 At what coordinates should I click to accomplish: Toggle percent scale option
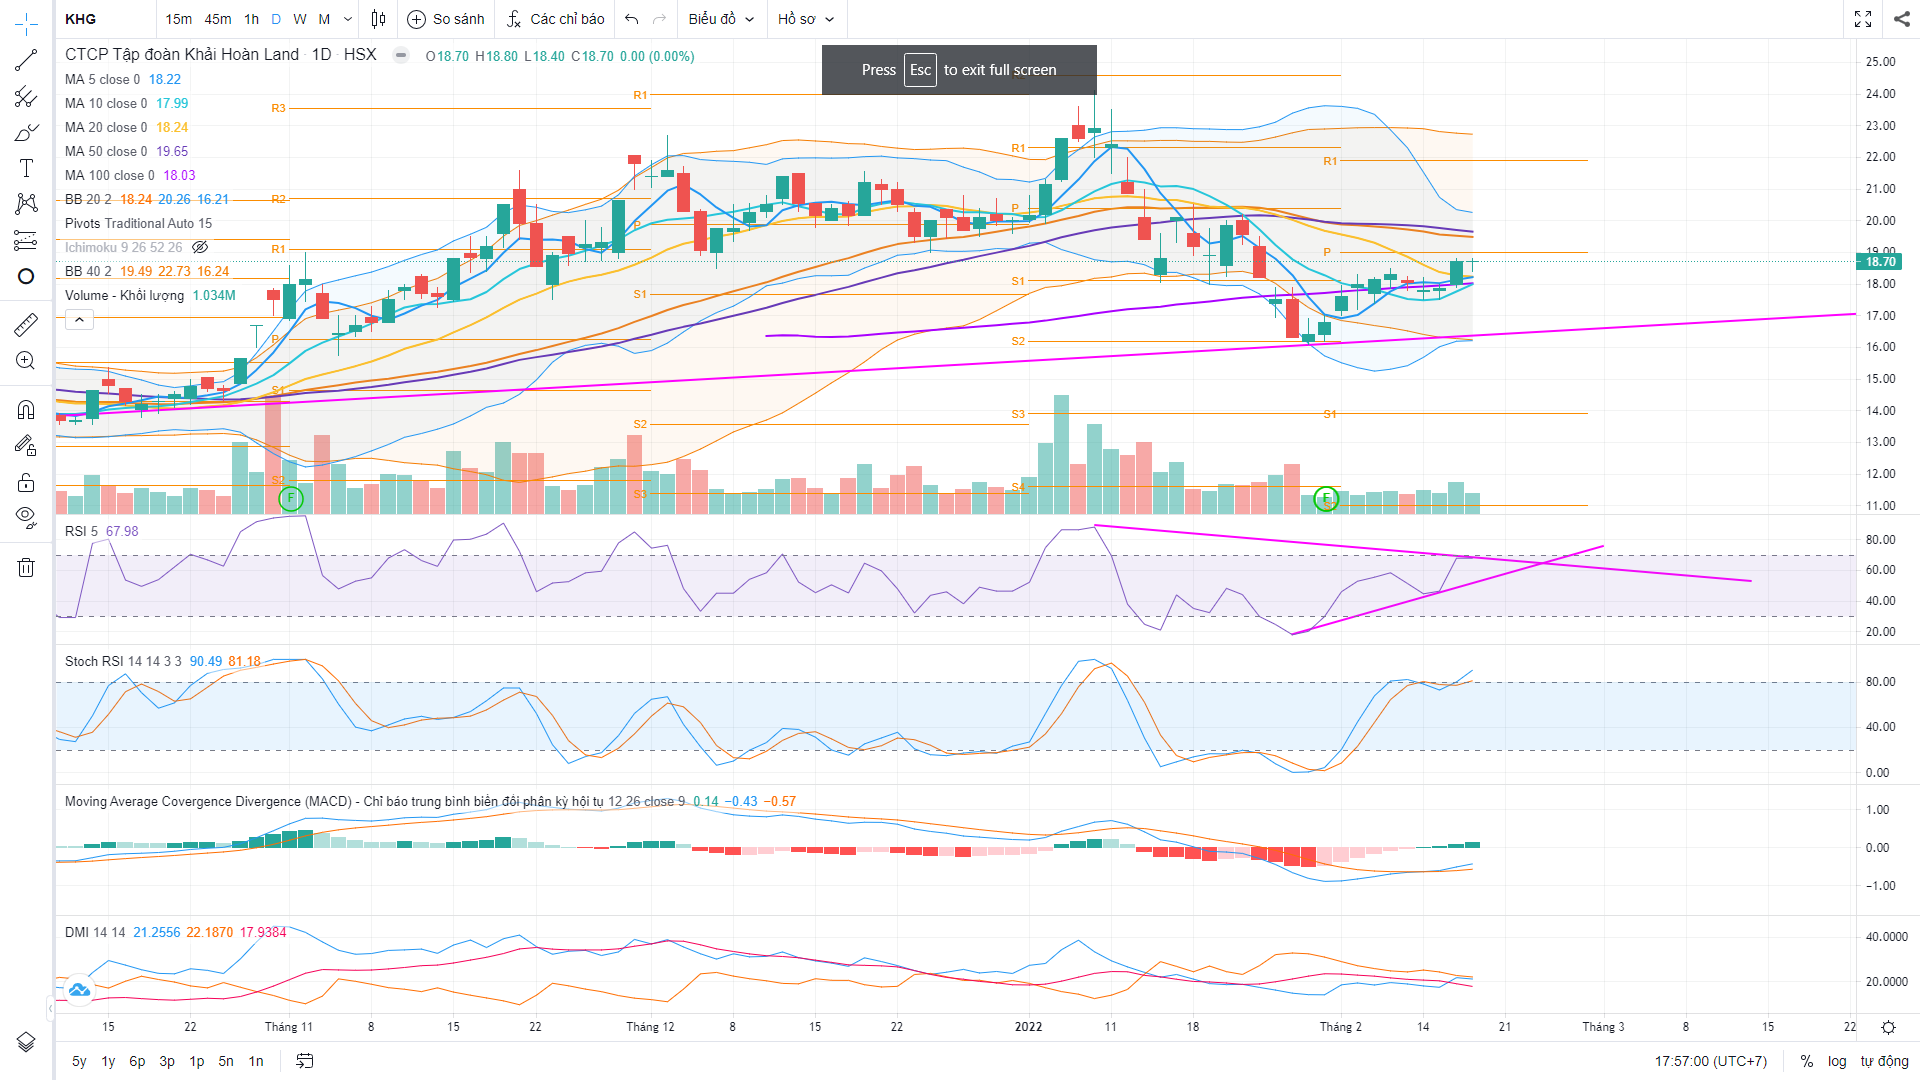click(x=1806, y=1061)
